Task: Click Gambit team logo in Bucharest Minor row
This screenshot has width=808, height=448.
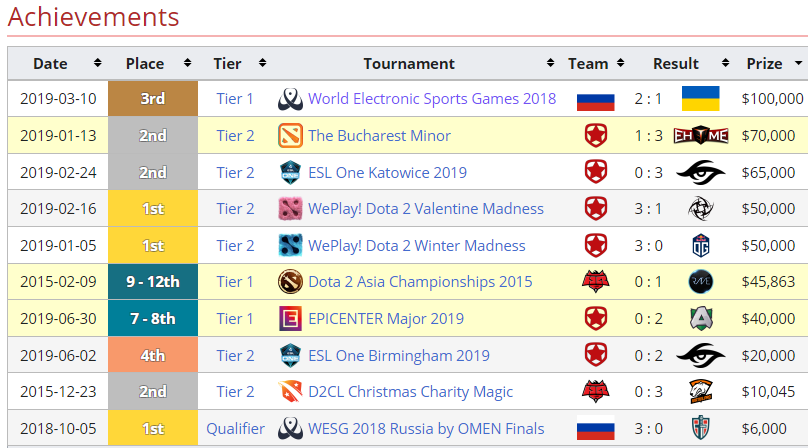Action: 595,136
